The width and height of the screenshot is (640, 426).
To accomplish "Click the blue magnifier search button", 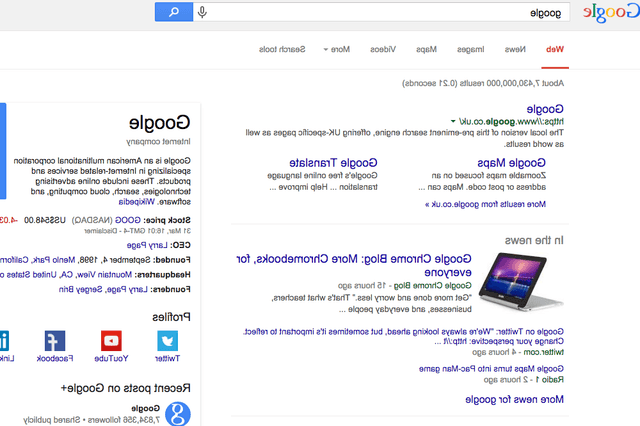I will (174, 12).
